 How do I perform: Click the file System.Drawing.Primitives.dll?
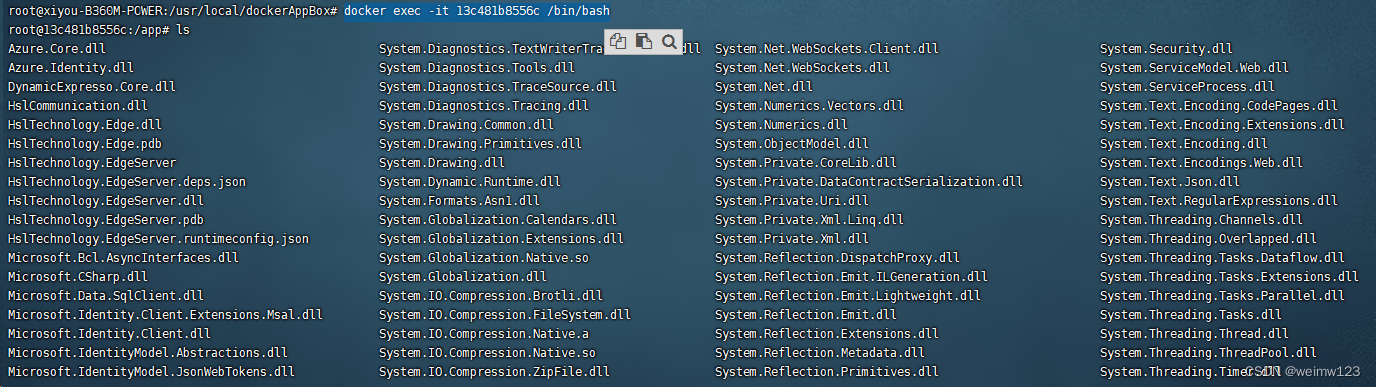(x=480, y=143)
